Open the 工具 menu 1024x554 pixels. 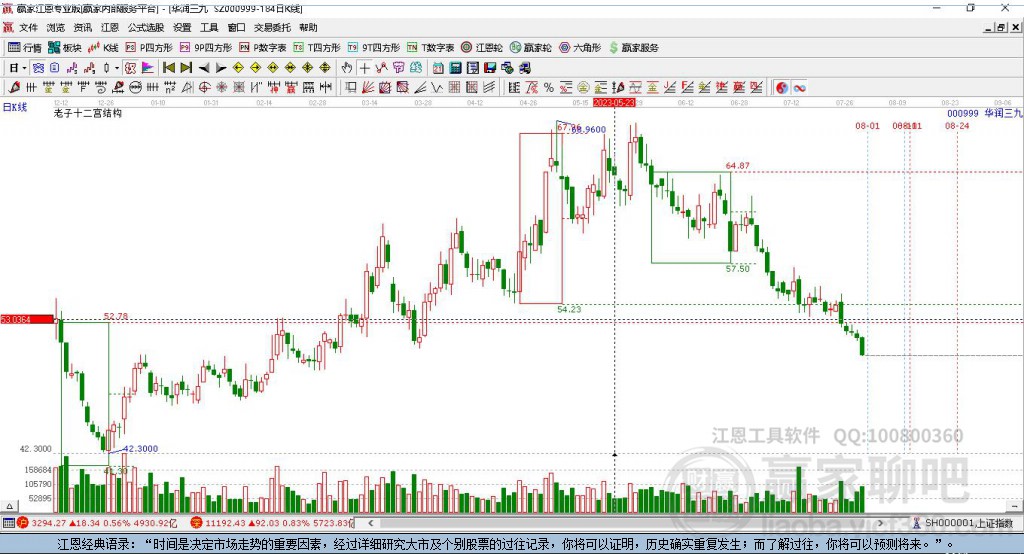point(209,27)
